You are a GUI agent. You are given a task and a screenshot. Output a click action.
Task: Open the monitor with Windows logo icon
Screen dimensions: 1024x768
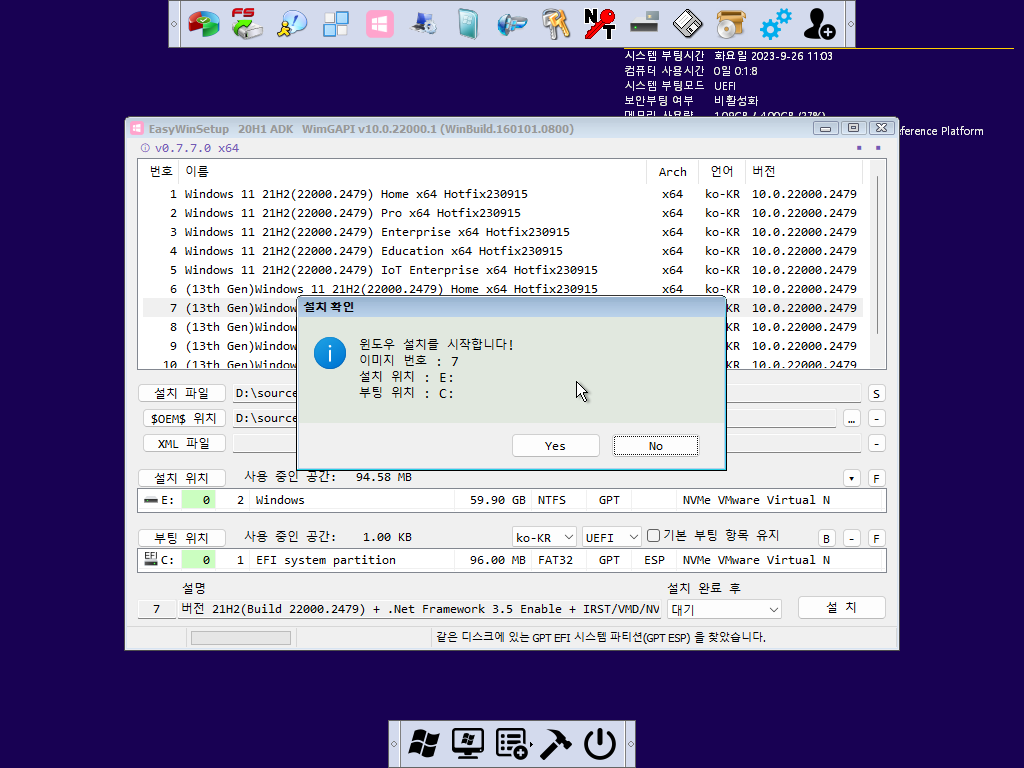(x=468, y=743)
